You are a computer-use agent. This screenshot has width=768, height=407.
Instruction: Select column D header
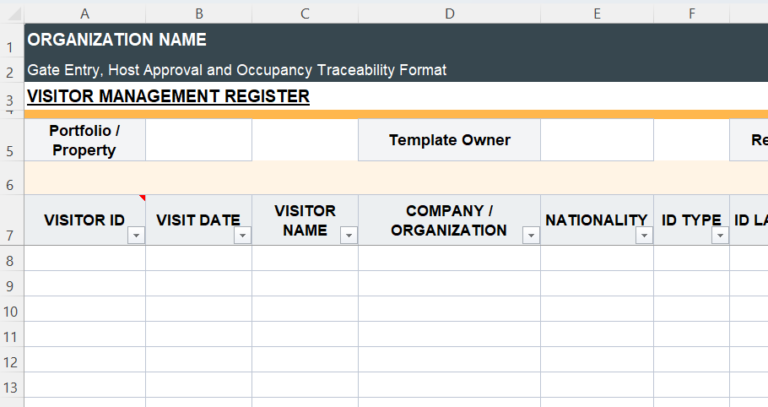tap(450, 14)
